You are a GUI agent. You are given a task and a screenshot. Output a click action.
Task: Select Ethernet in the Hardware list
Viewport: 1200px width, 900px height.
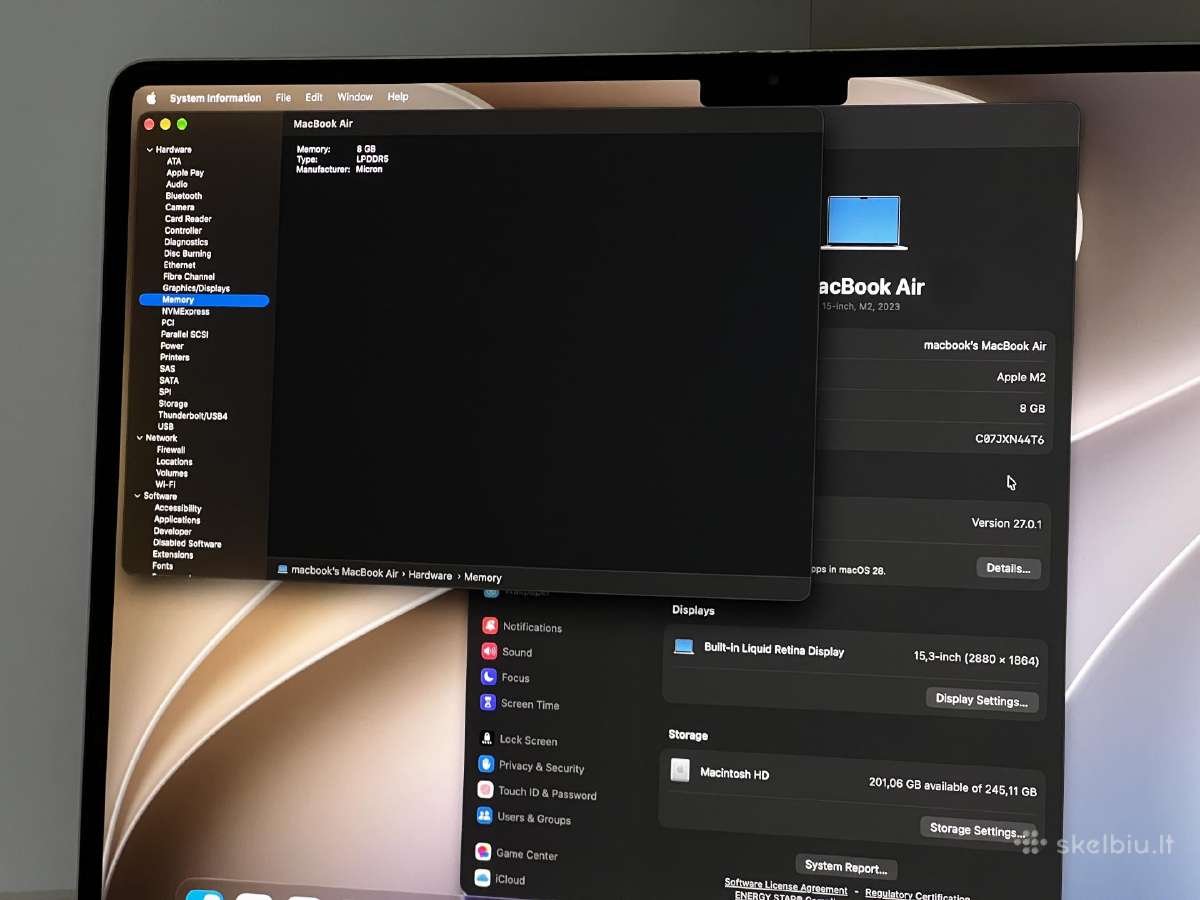coord(180,265)
